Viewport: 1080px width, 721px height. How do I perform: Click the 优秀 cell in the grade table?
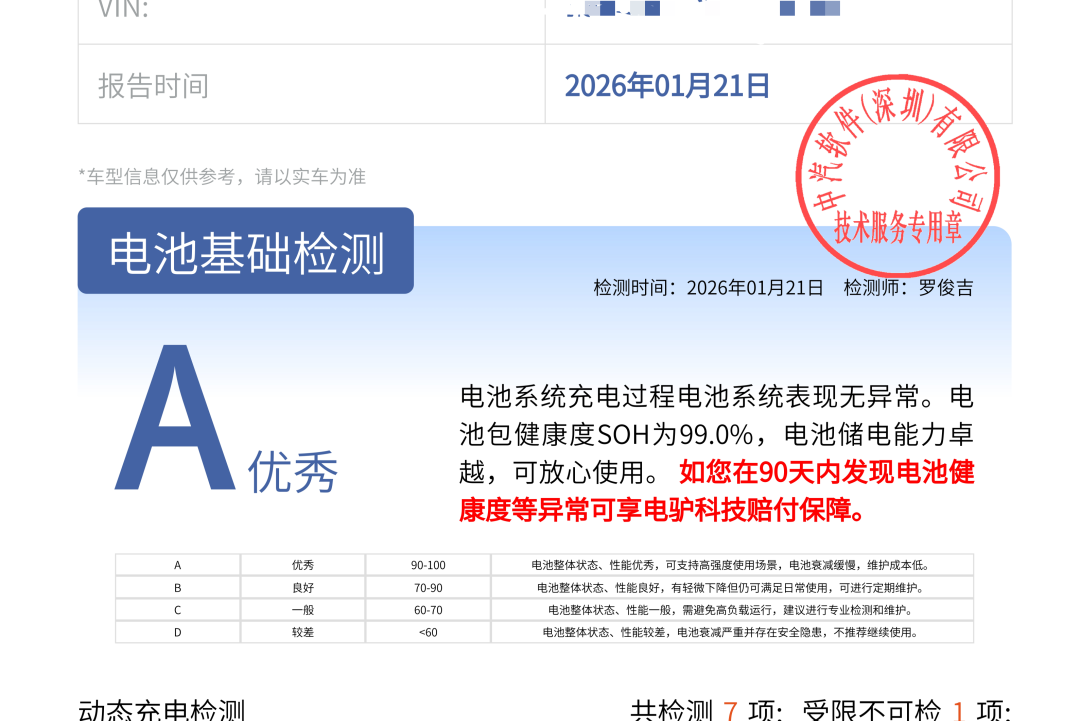click(303, 565)
